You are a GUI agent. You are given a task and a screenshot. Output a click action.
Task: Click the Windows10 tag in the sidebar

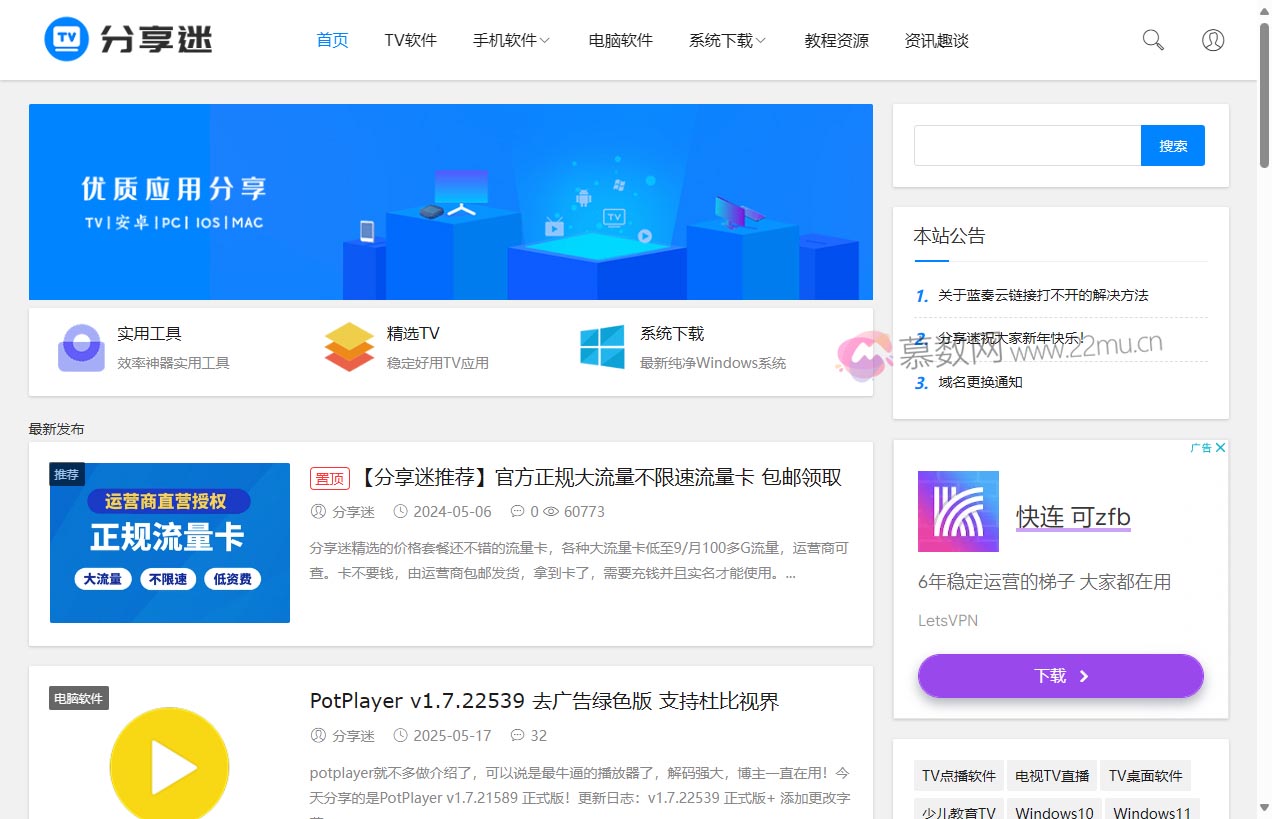click(x=1054, y=812)
